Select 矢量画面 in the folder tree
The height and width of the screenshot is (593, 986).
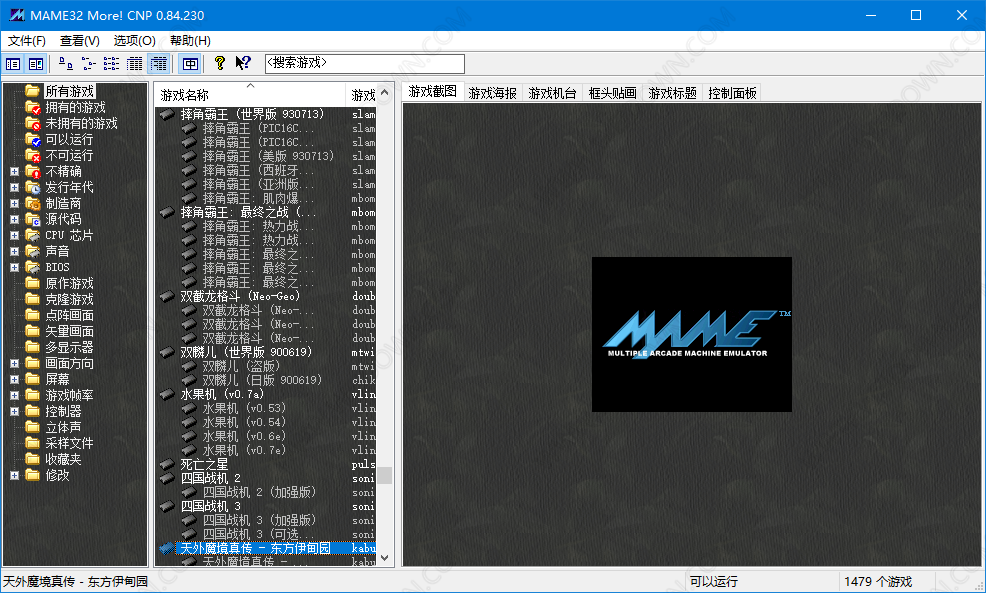[69, 331]
